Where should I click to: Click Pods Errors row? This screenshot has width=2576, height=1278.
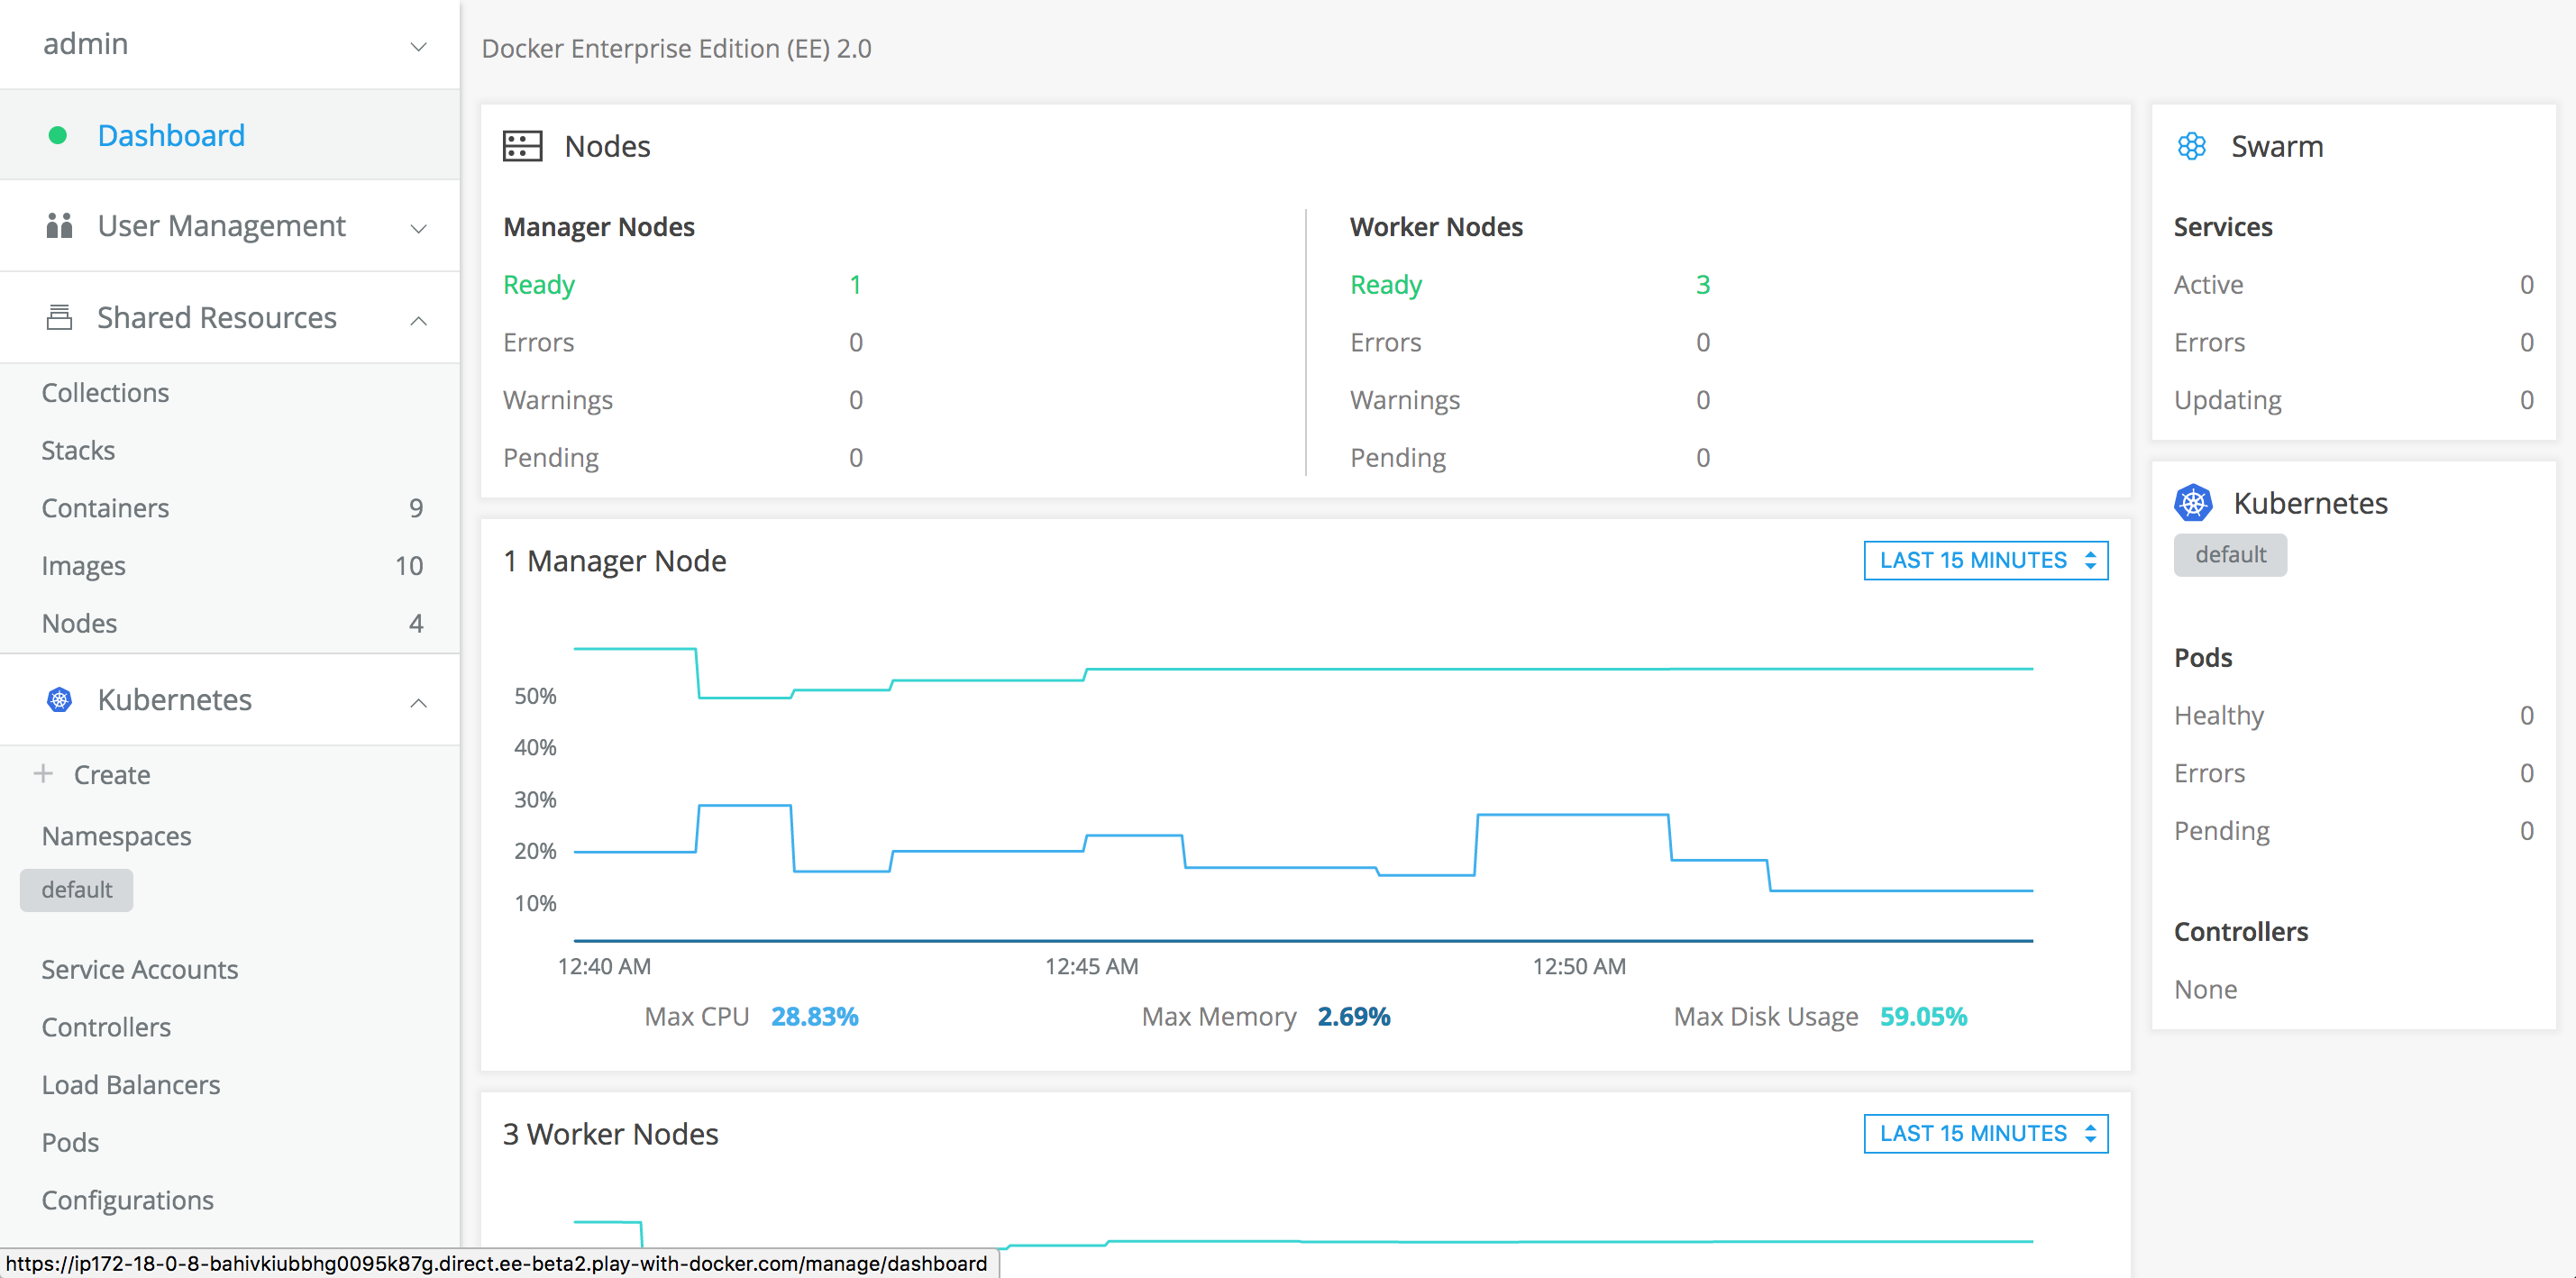(2354, 773)
